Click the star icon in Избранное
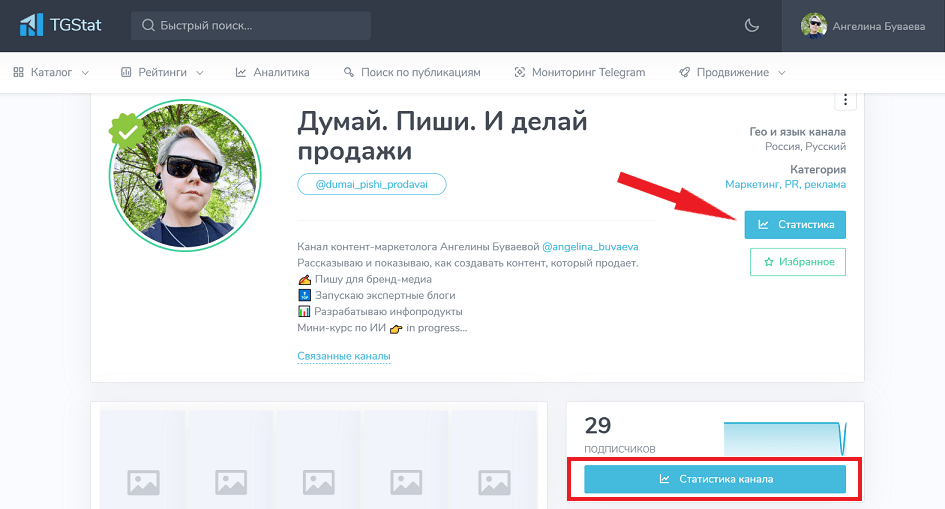The image size is (945, 509). point(768,262)
